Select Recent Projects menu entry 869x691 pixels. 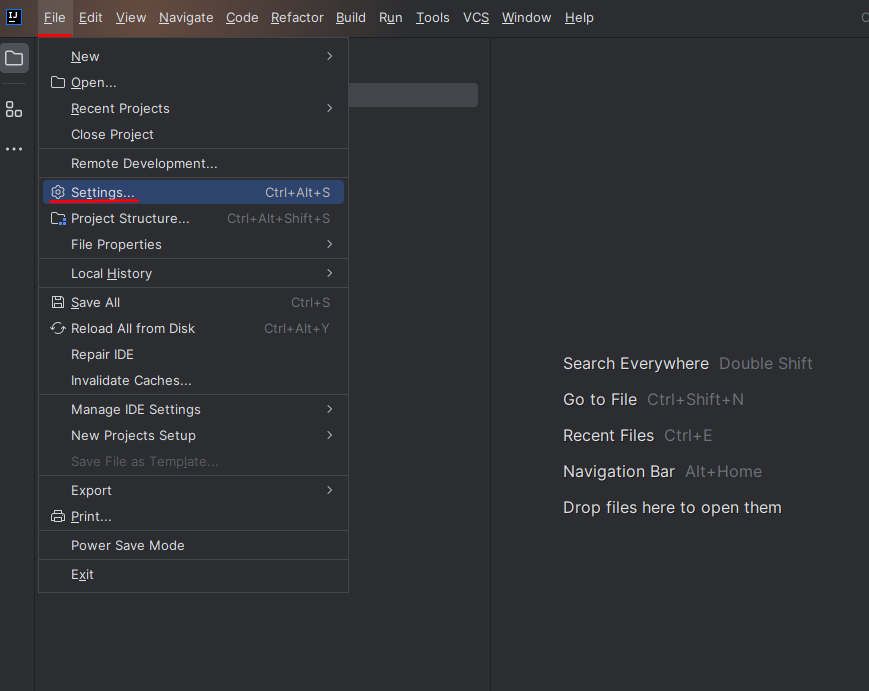pyautogui.click(x=193, y=109)
